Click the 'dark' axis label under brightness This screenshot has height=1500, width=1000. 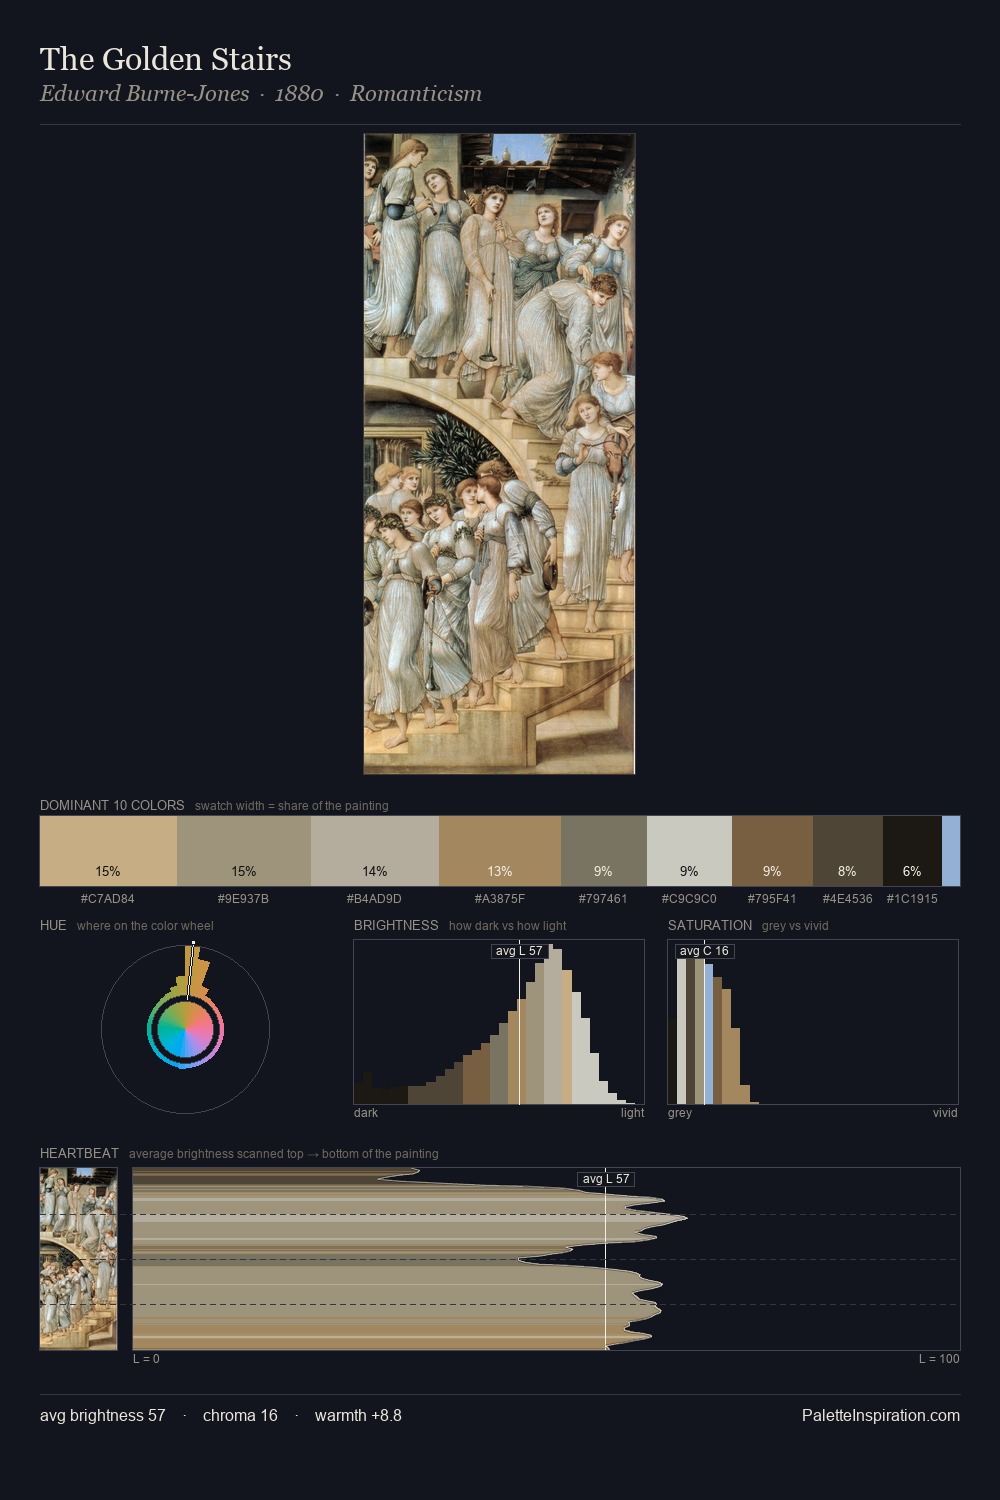[x=366, y=1113]
